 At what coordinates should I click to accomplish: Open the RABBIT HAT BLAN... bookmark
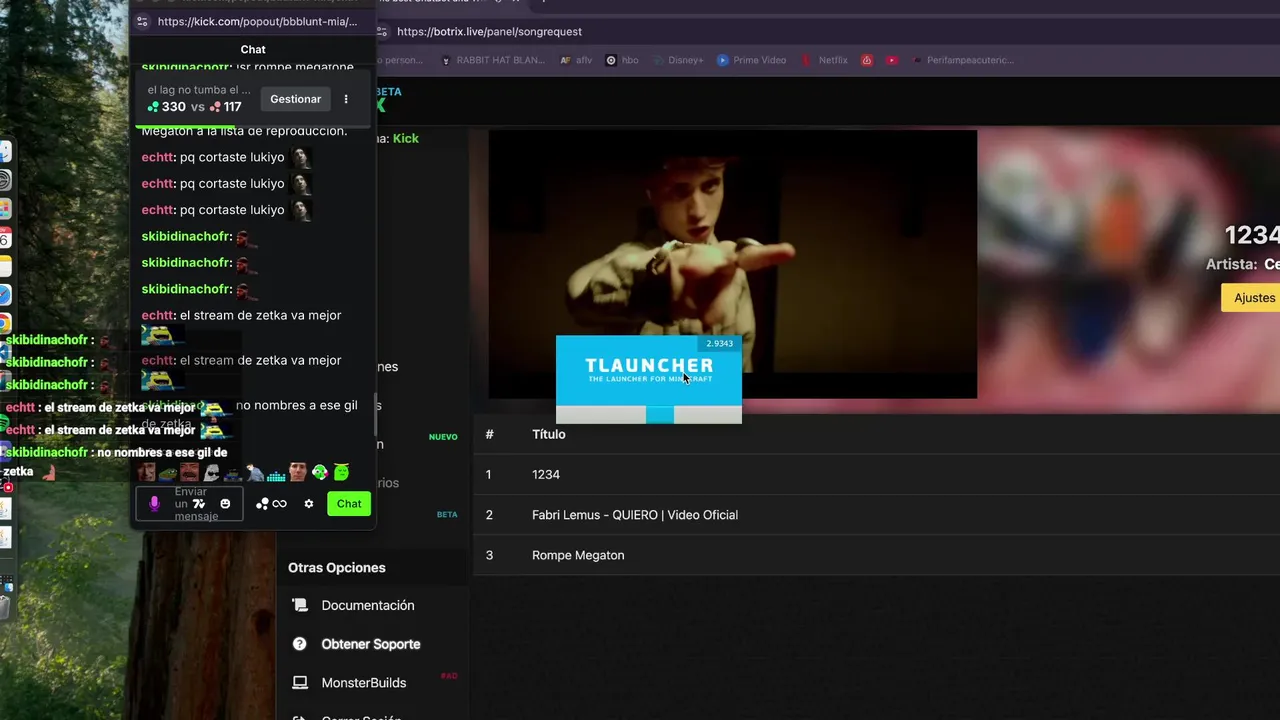(493, 60)
